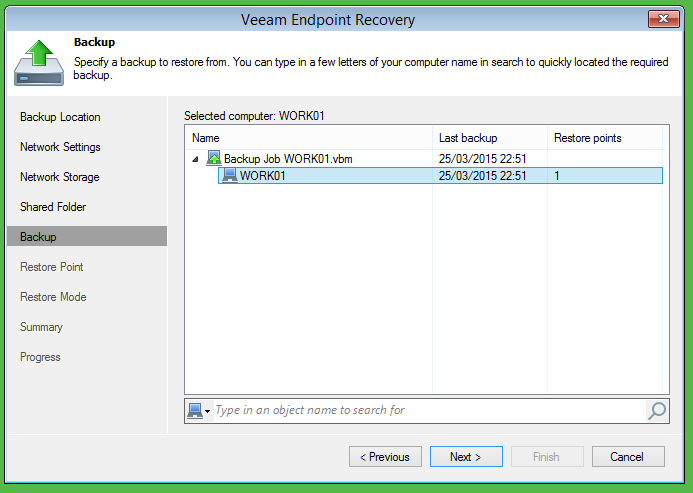Image resolution: width=693 pixels, height=493 pixels.
Task: Click the magnifier search icon
Action: pyautogui.click(x=657, y=411)
